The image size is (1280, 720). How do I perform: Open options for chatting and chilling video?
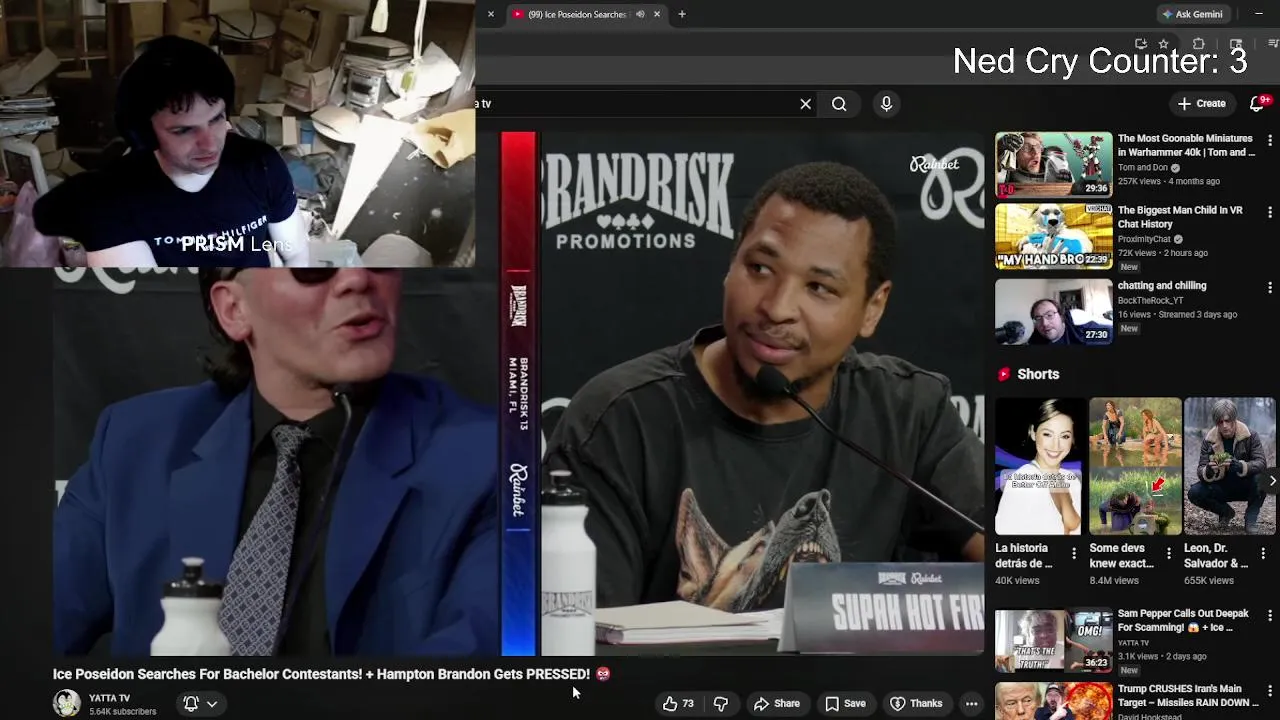pos(1270,288)
